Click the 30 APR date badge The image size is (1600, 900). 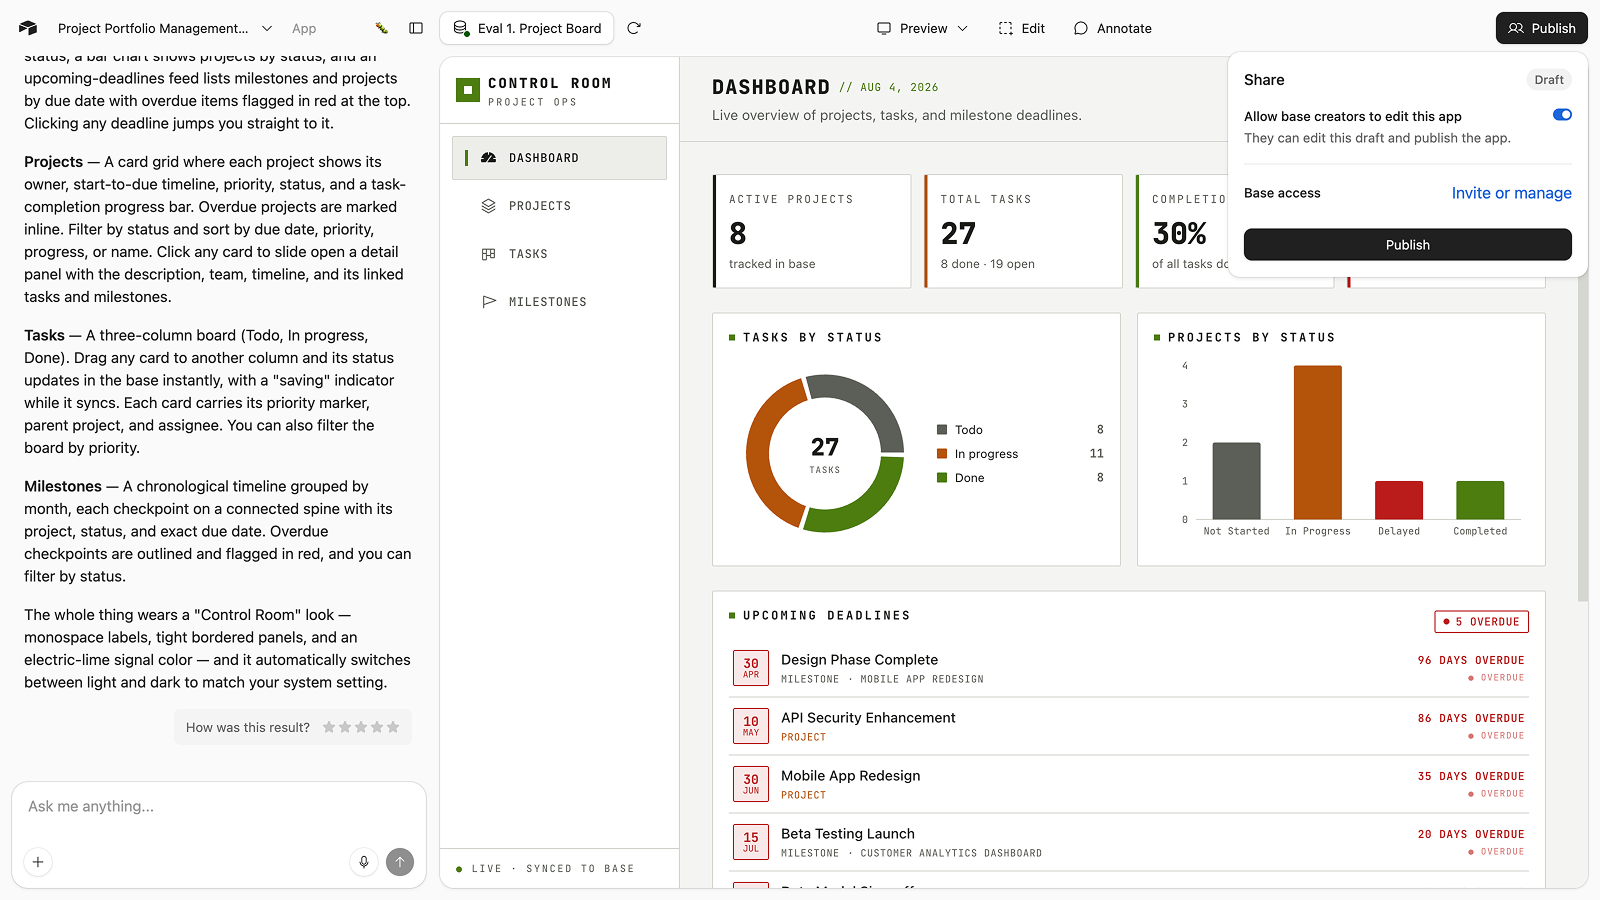click(751, 668)
